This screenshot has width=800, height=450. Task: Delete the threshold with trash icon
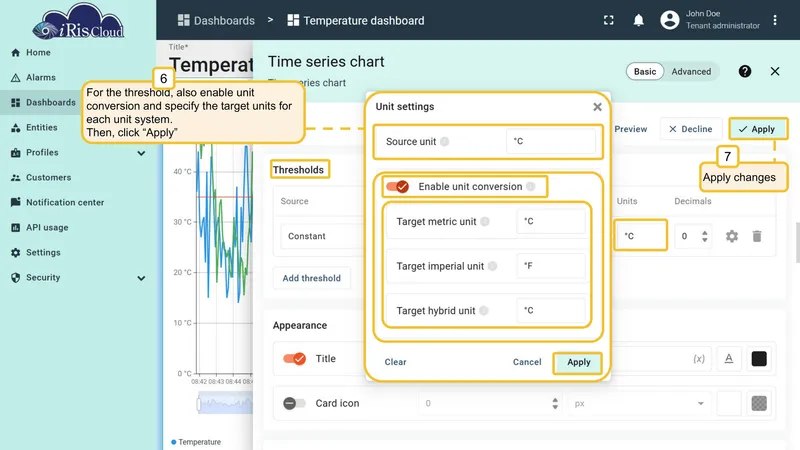point(757,236)
